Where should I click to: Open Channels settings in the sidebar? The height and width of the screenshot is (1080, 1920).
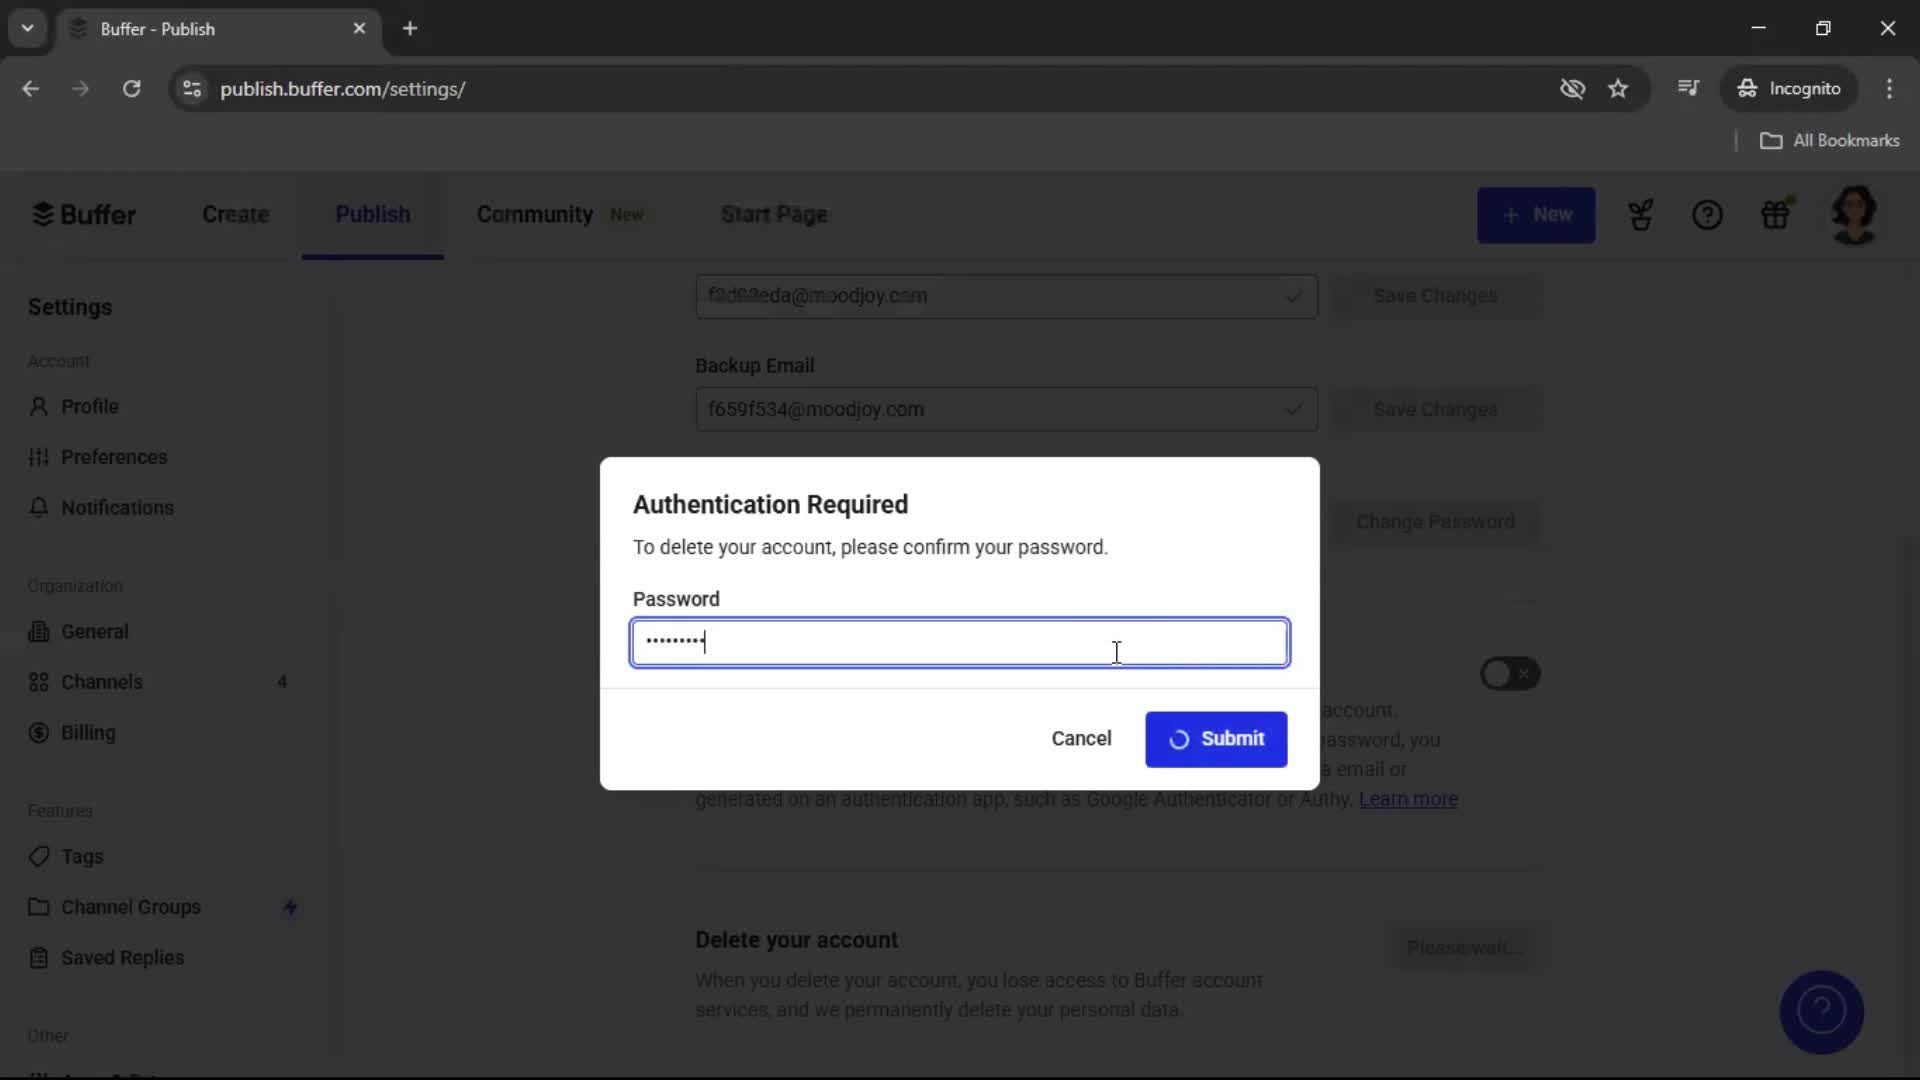coord(102,682)
